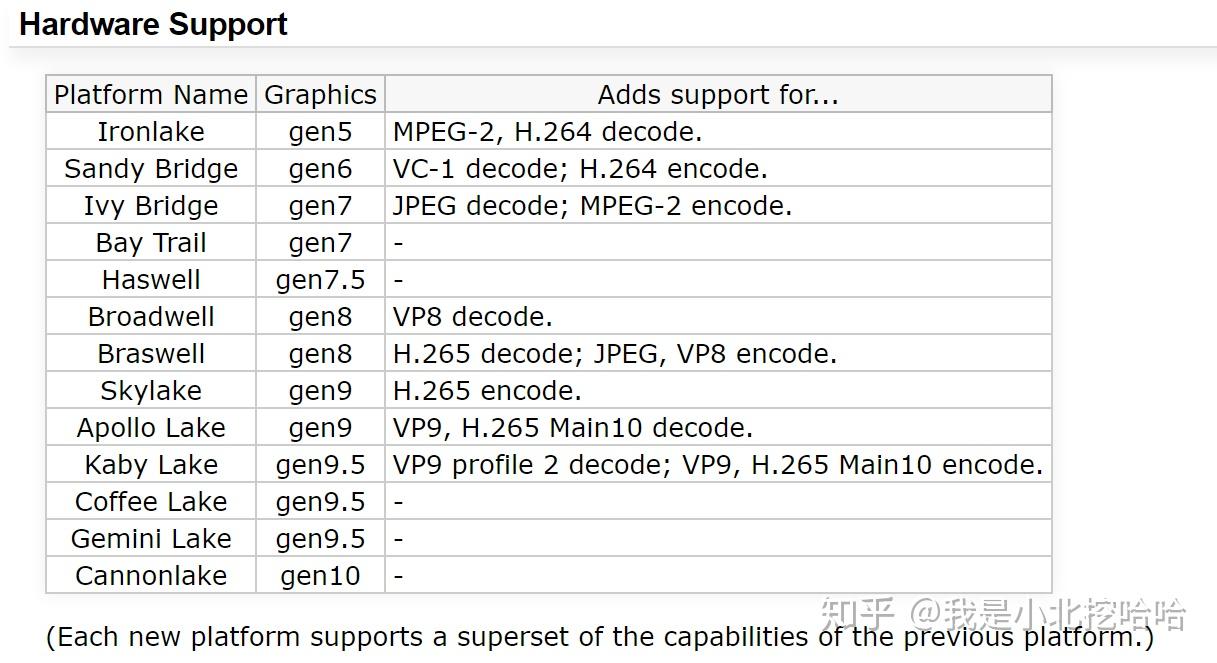The height and width of the screenshot is (663, 1217).
Task: Select the "H.265 encode." cell for Skylake
Action: 487,391
